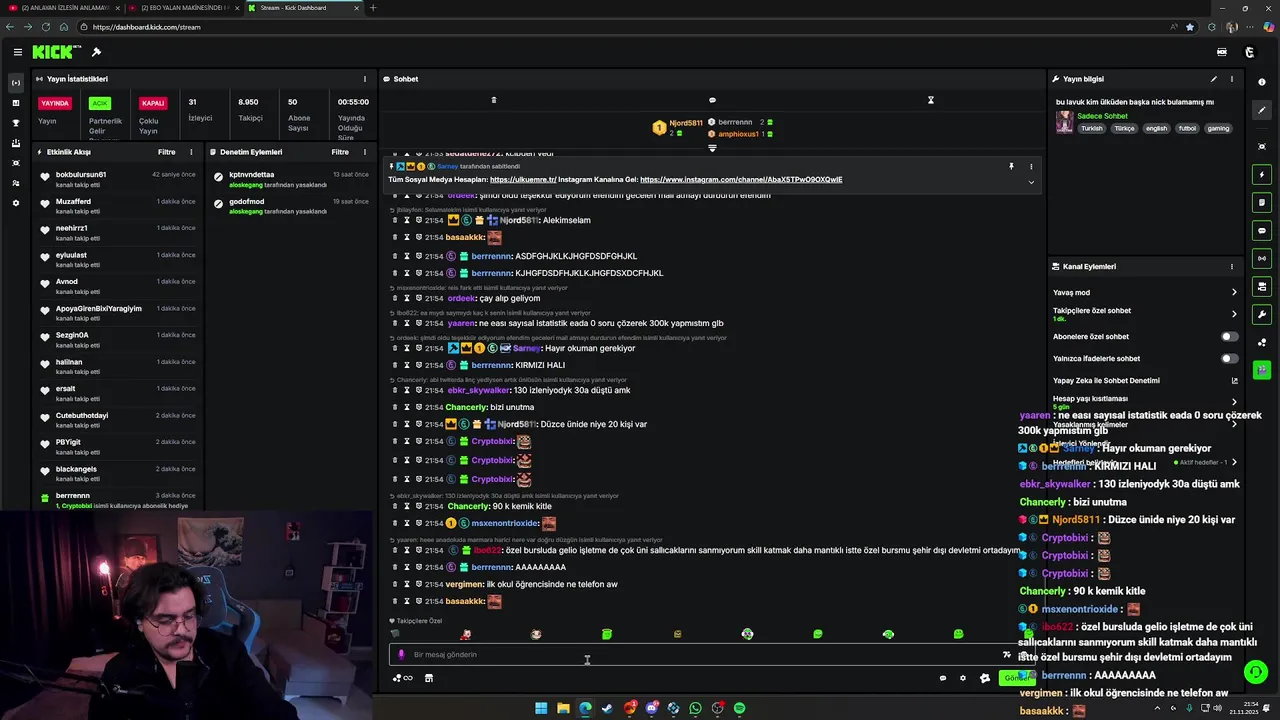Image resolution: width=1280 pixels, height=720 pixels.
Task: Open the Kanal Eylemleri panel options menu
Action: [x=1232, y=267]
